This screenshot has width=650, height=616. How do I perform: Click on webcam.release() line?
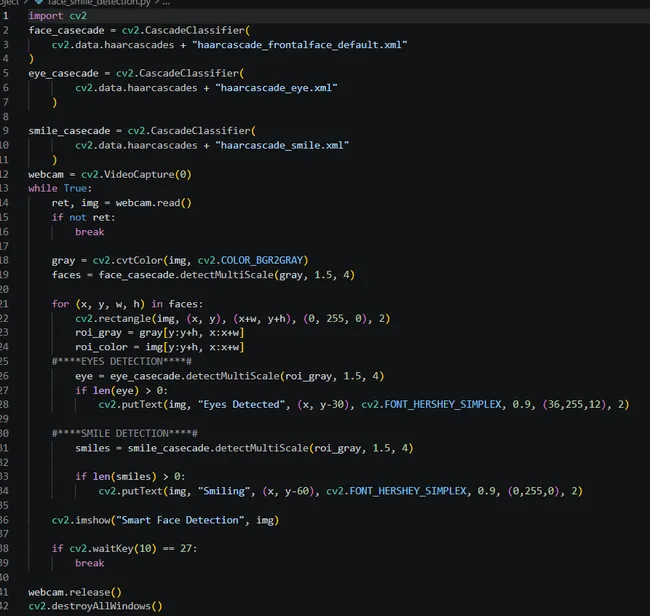pos(75,592)
